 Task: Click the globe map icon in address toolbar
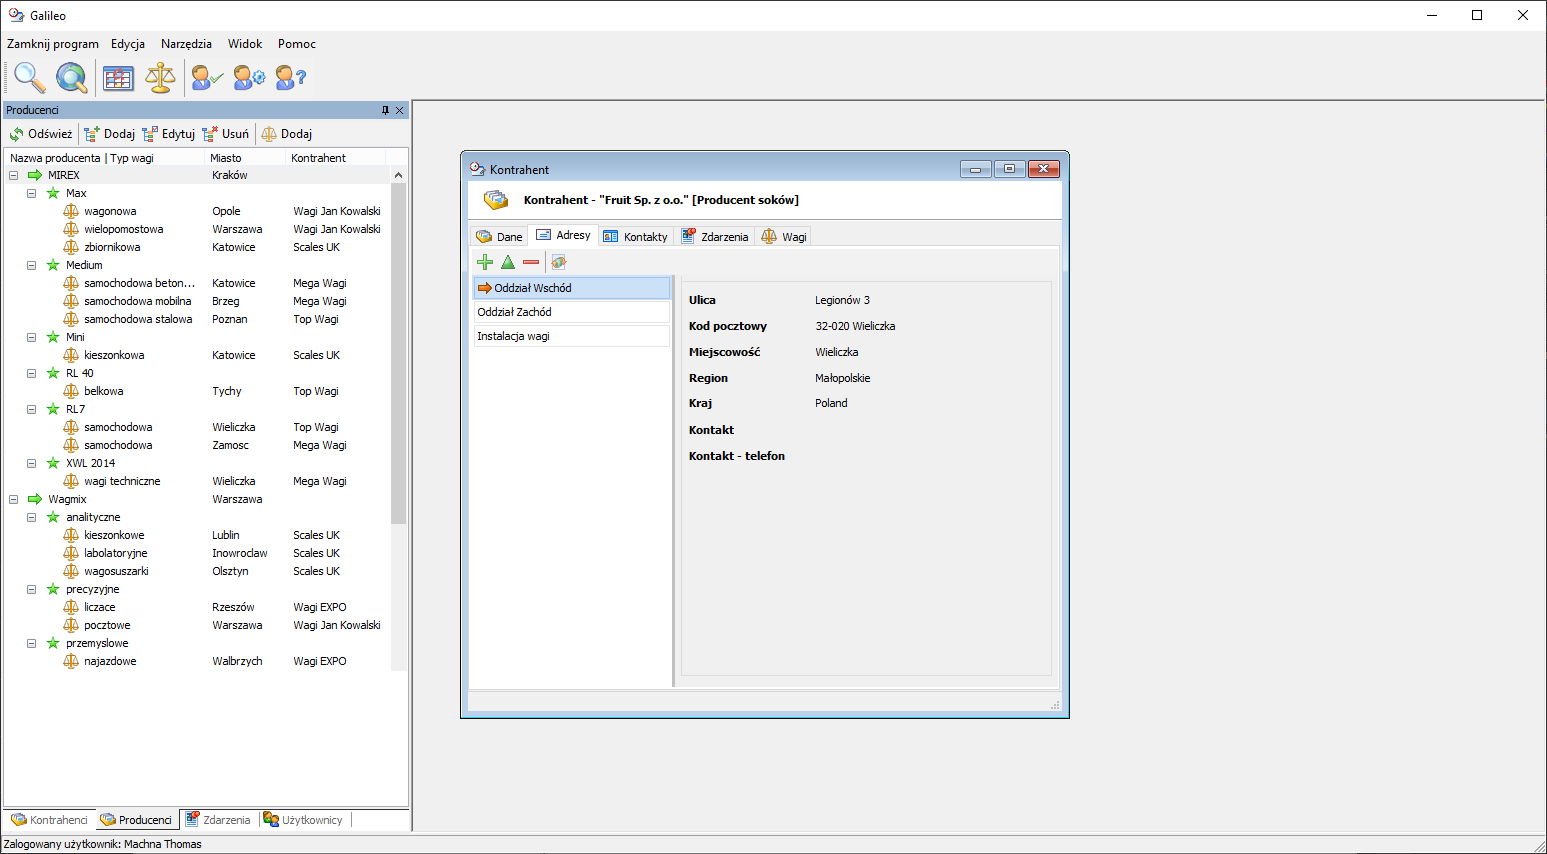point(559,262)
